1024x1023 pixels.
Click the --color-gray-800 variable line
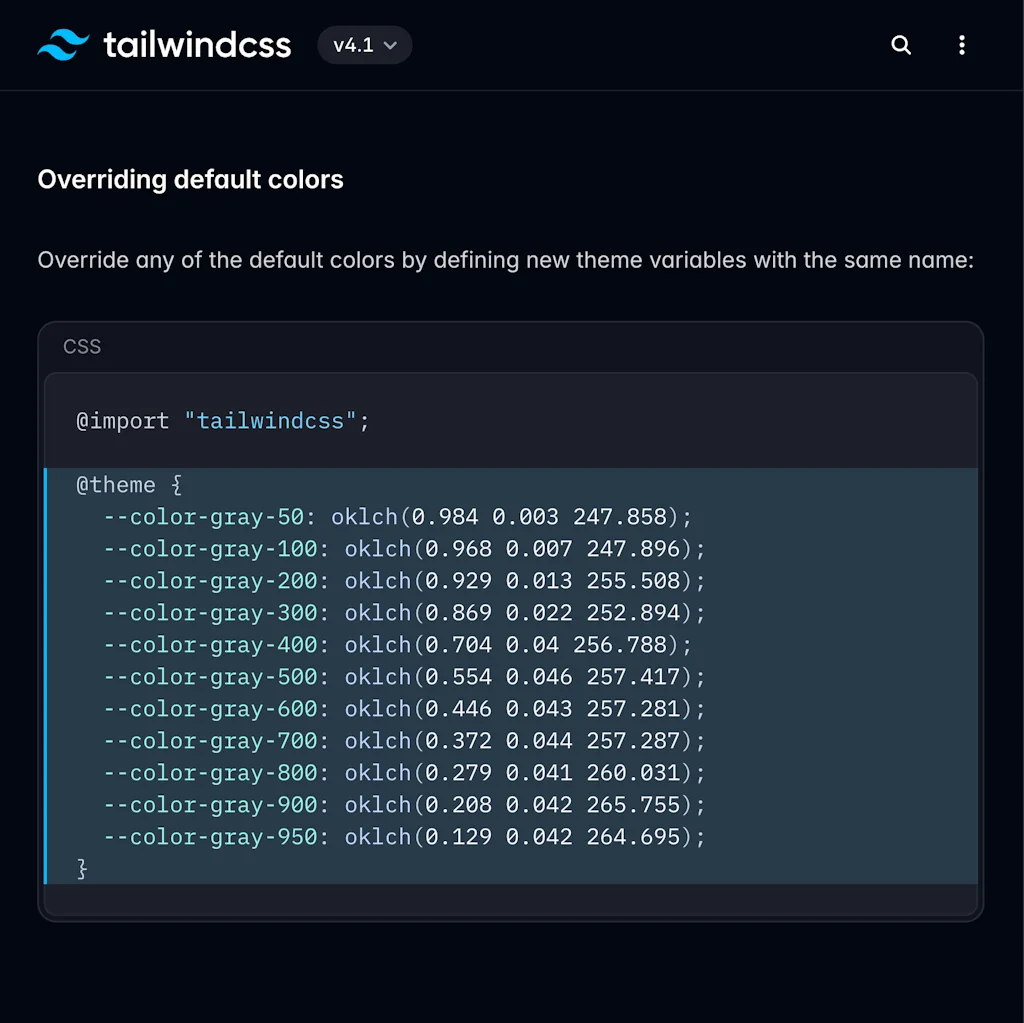pyautogui.click(x=404, y=773)
